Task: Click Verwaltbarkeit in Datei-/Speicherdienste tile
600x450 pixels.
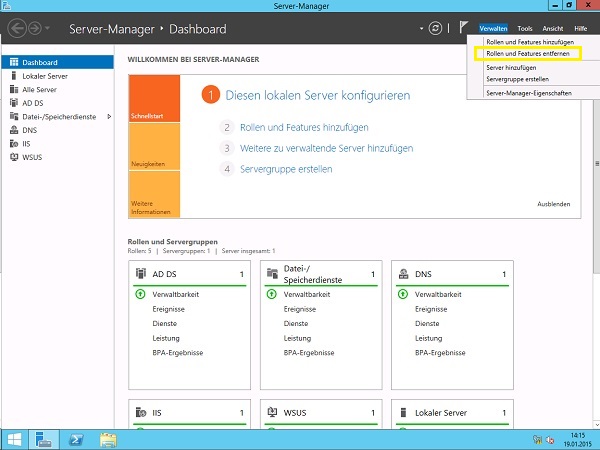Action: tap(307, 294)
